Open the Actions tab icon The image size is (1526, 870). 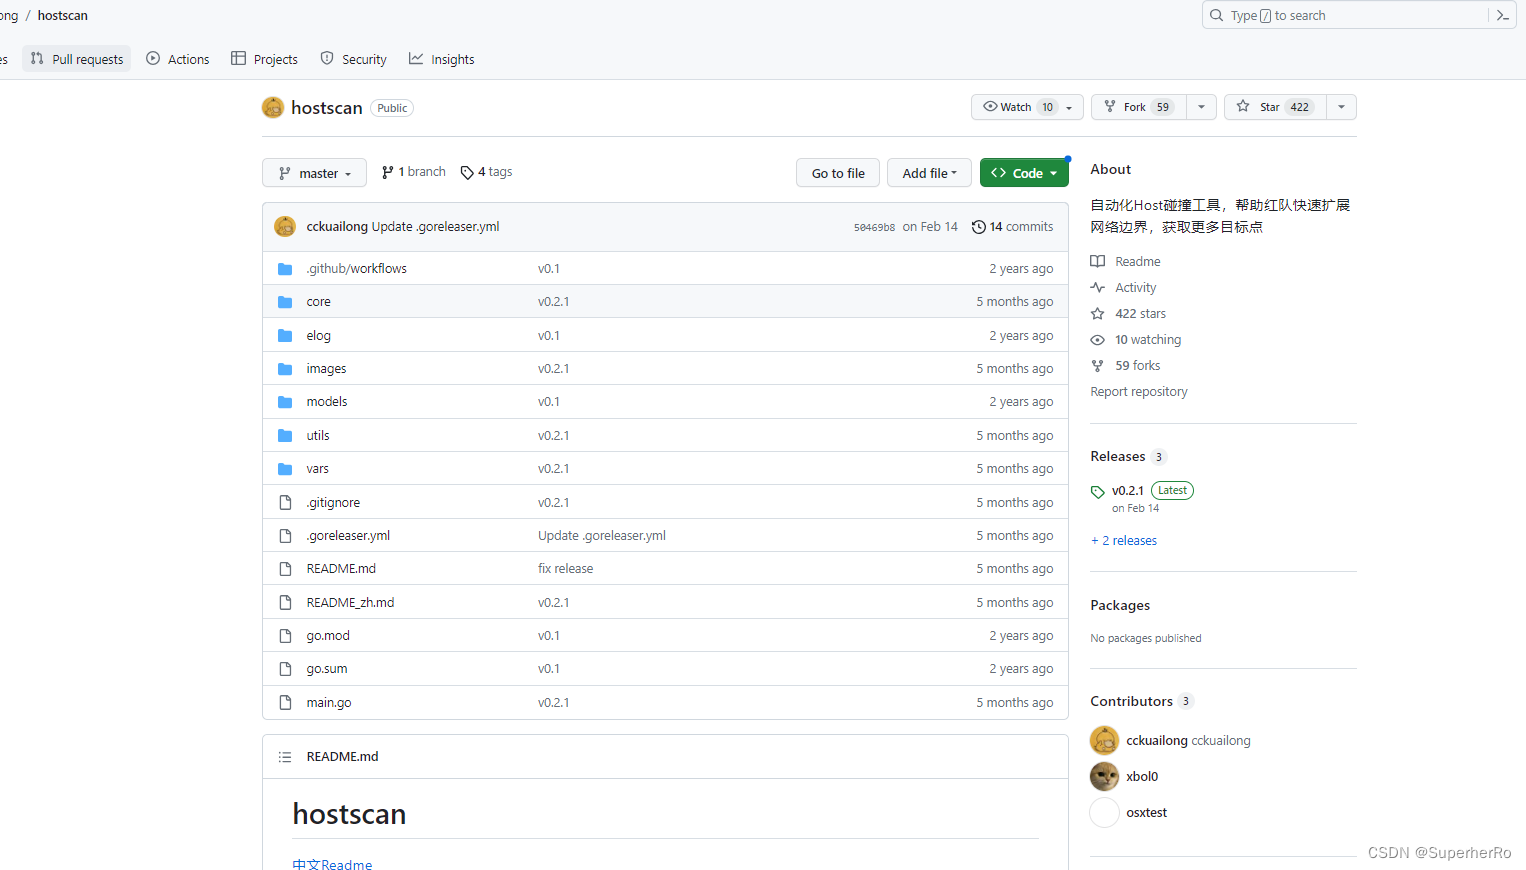153,58
